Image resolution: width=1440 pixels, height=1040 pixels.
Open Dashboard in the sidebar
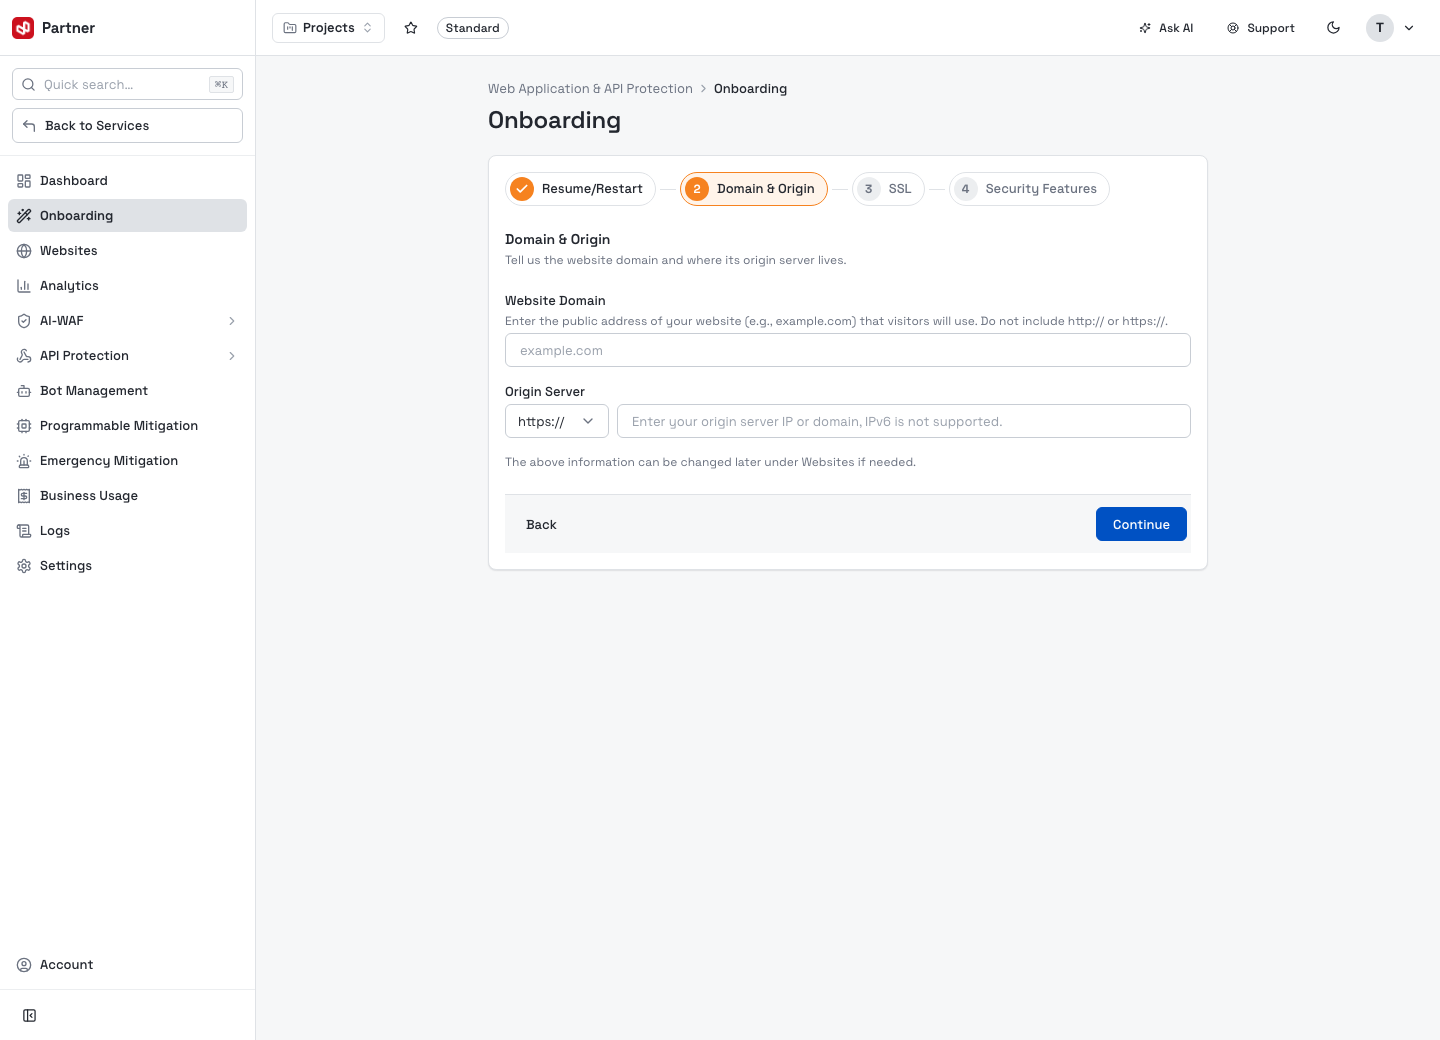127,181
